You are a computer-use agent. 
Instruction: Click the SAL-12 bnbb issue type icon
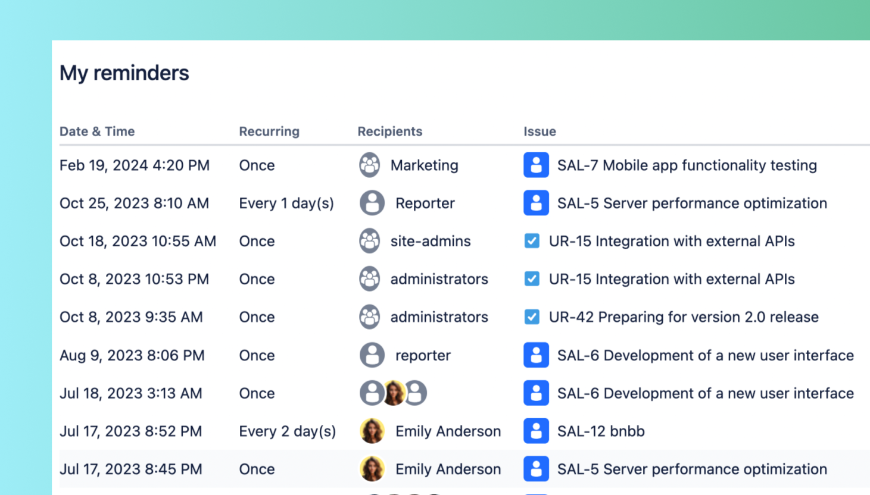click(536, 431)
